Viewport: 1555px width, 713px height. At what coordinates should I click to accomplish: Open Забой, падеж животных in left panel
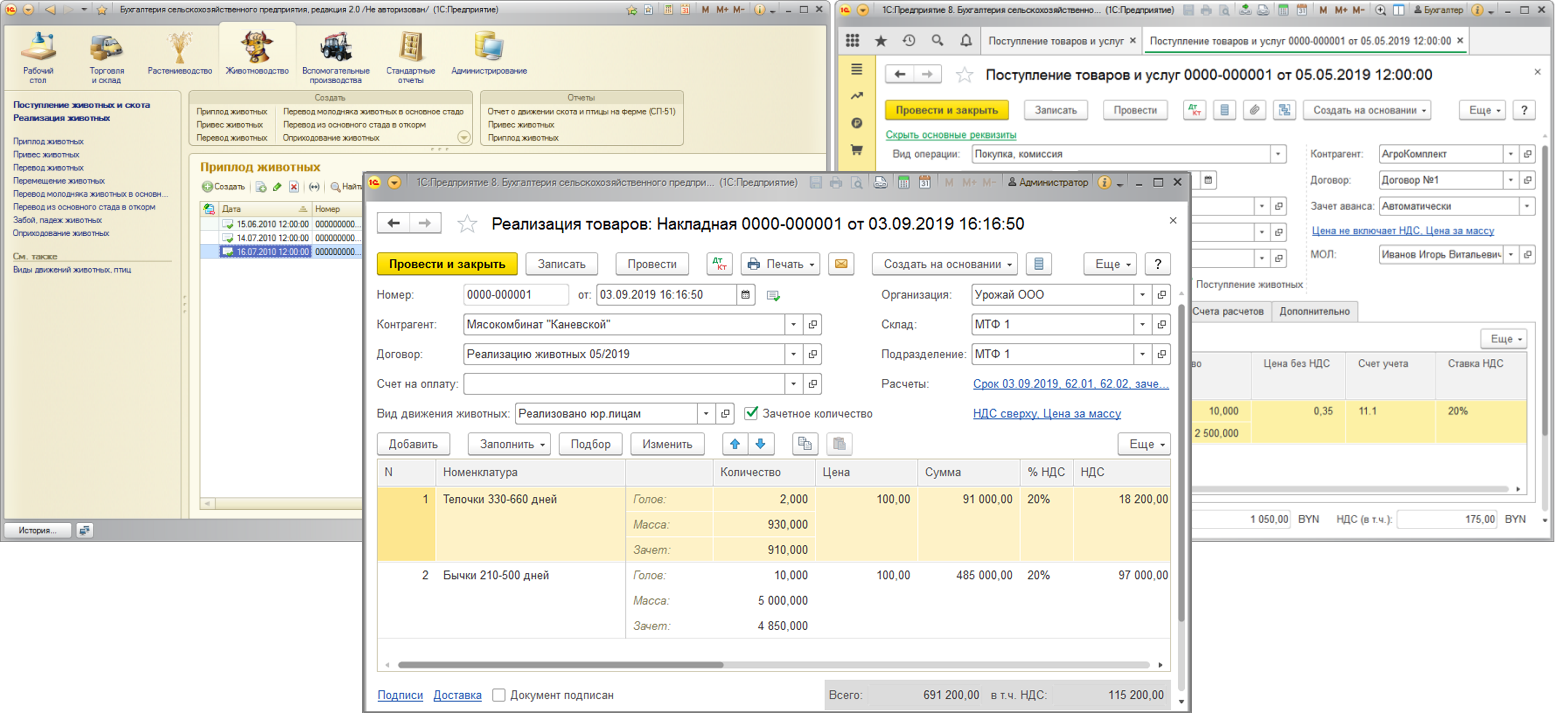57,220
